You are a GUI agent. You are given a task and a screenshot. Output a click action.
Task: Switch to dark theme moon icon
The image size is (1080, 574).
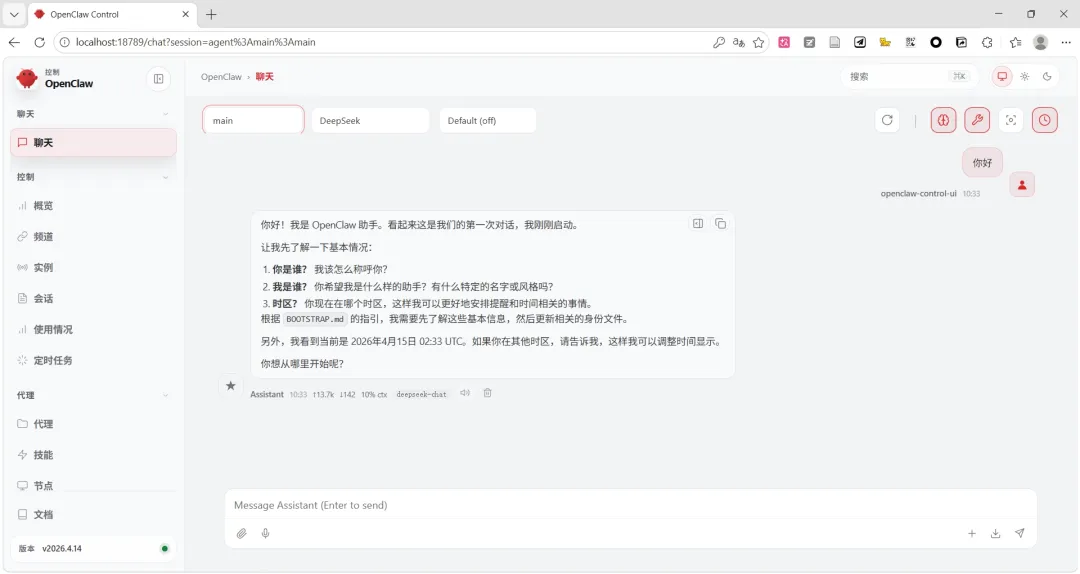(1047, 76)
